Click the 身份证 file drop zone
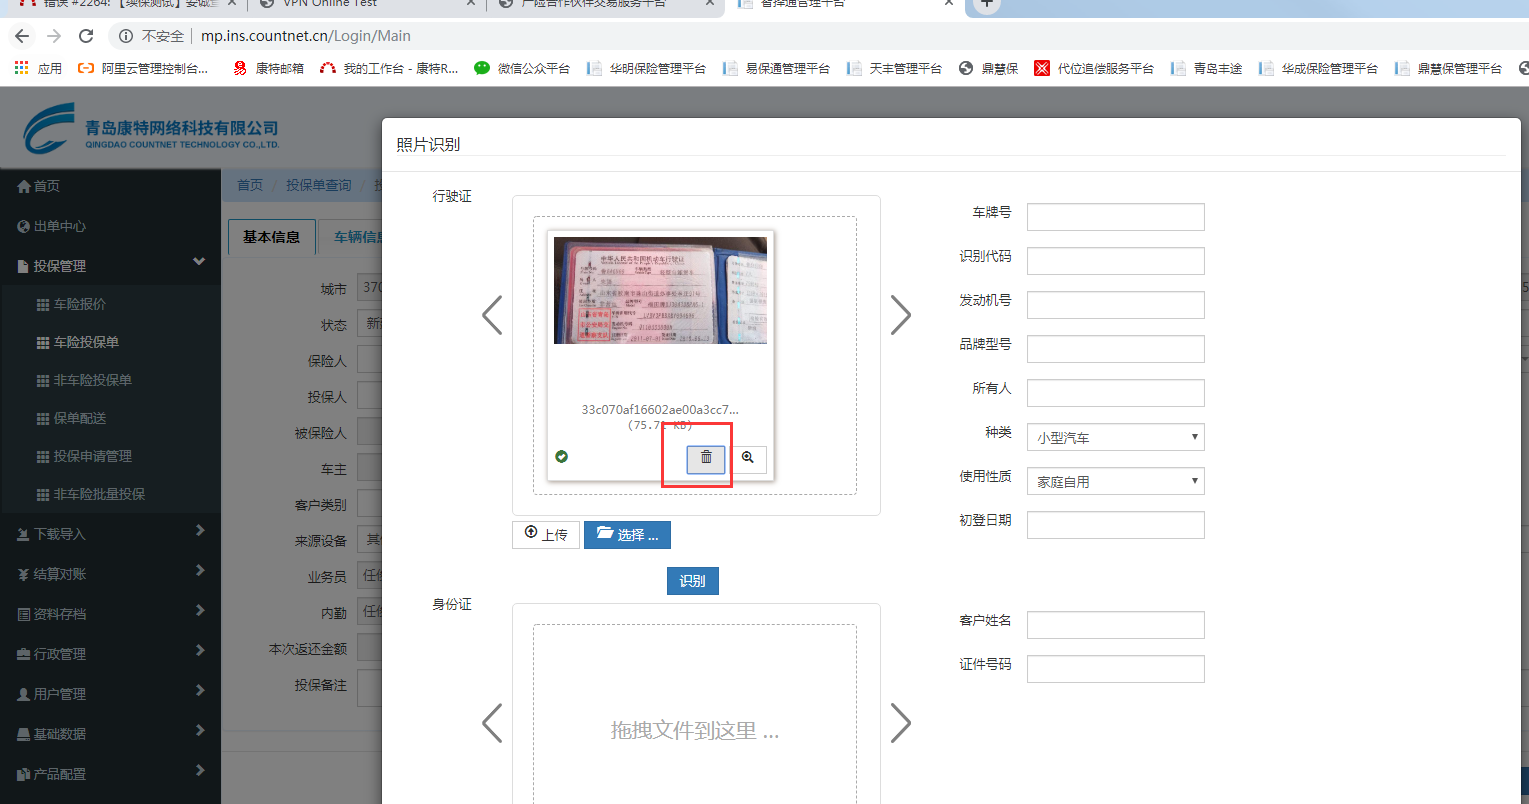 tap(695, 714)
